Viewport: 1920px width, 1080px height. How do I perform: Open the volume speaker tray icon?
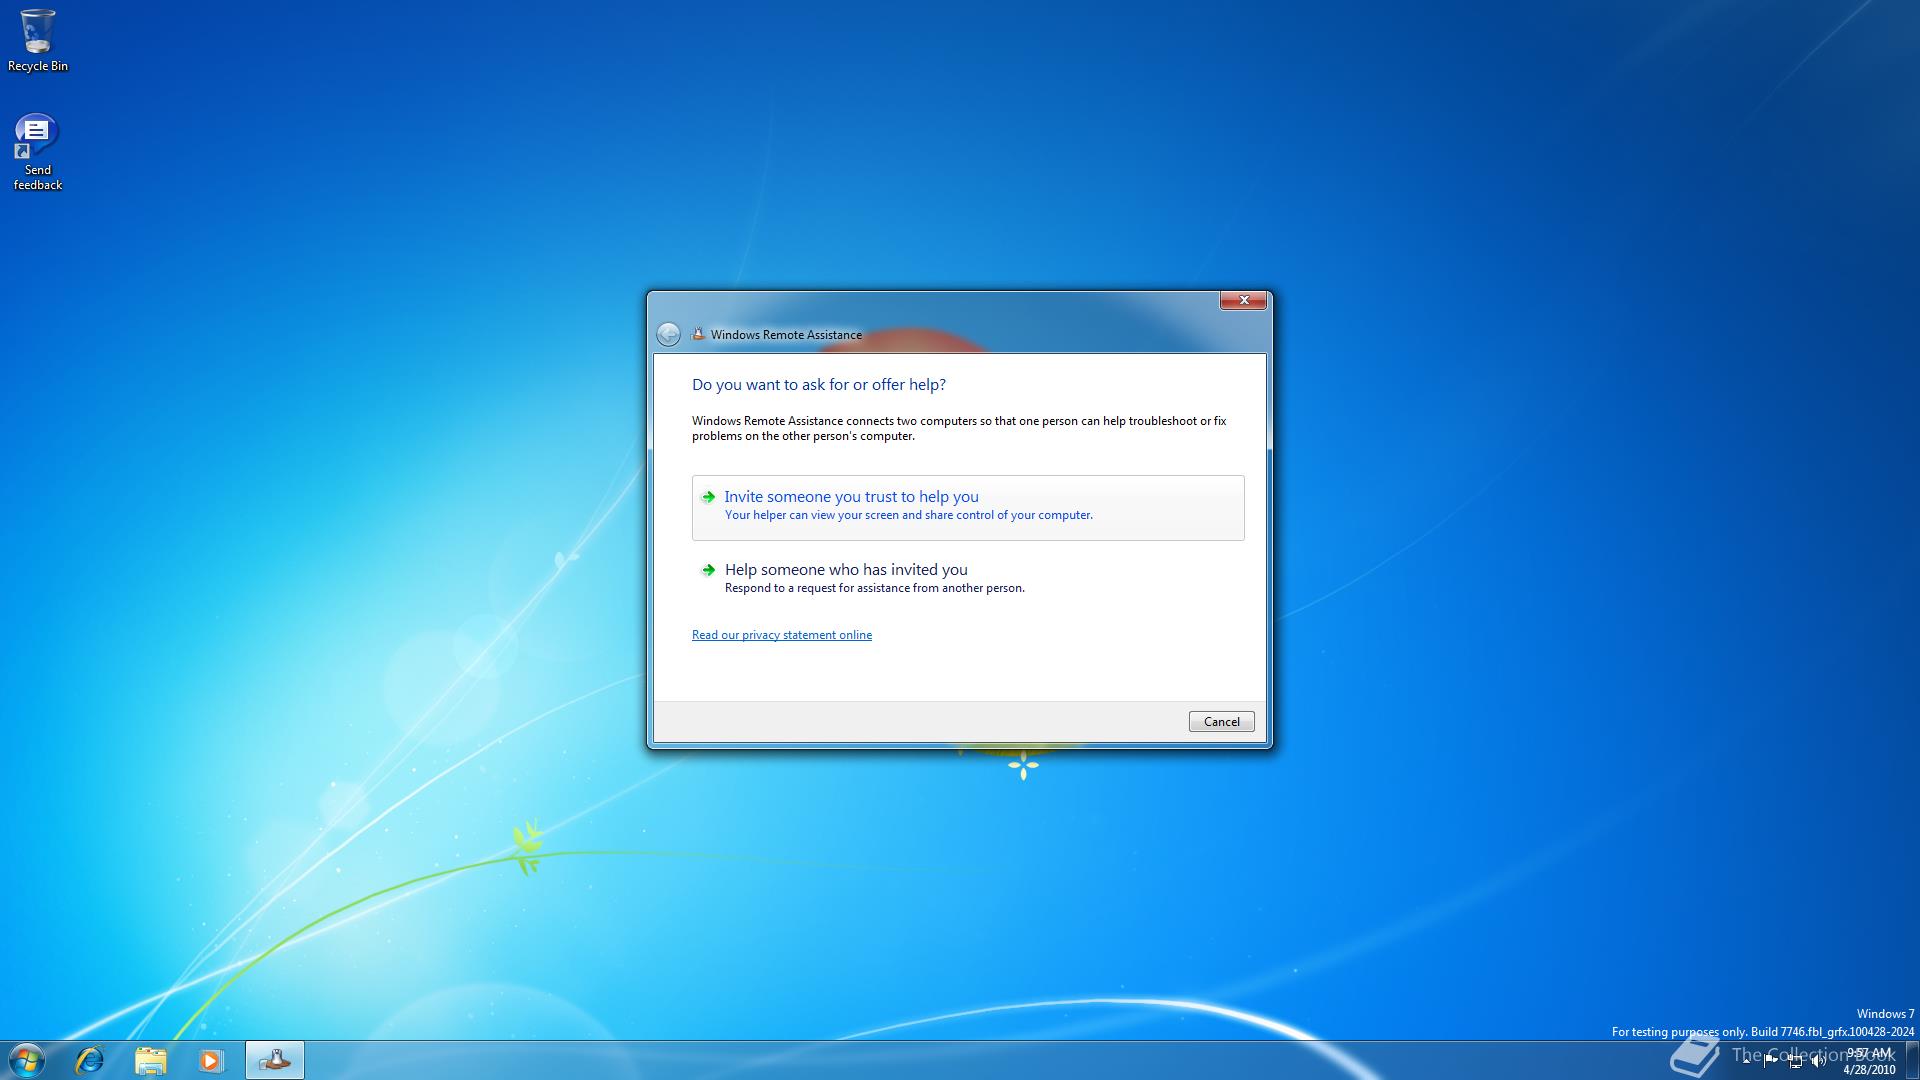[x=1818, y=1061]
